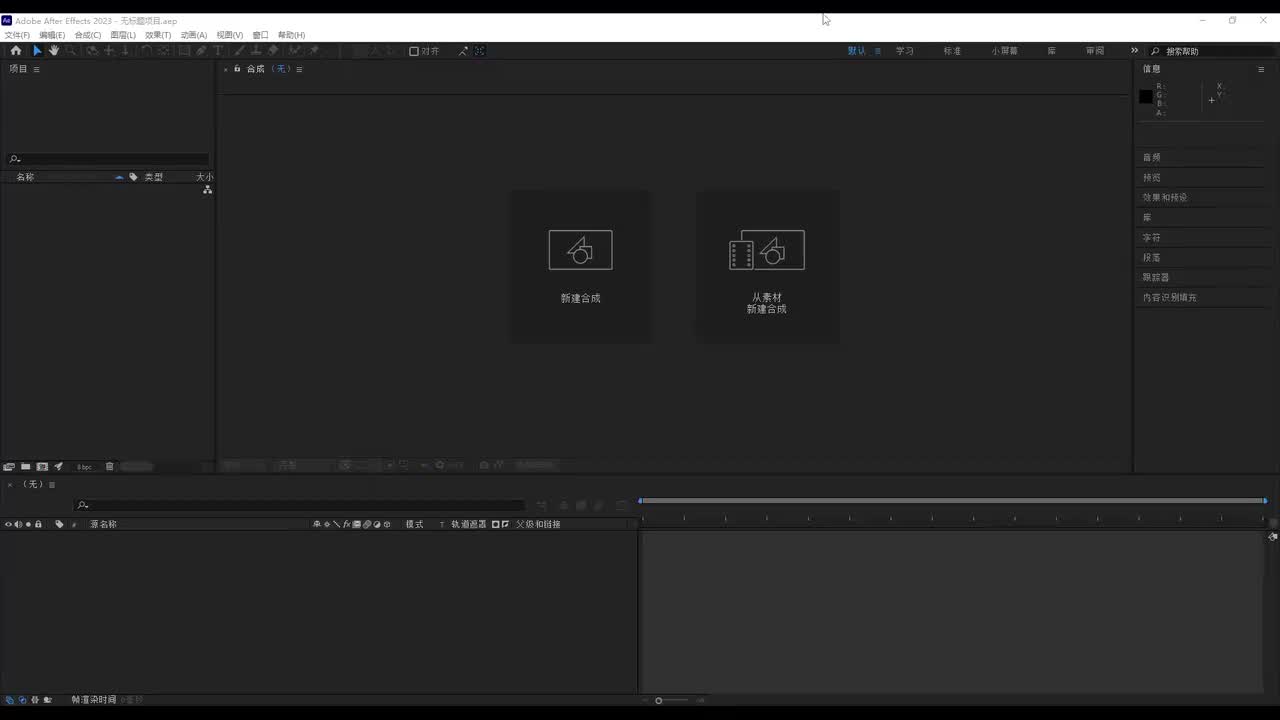Click the lock icon beside 合成 tab
1280x720 pixels.
coord(237,69)
